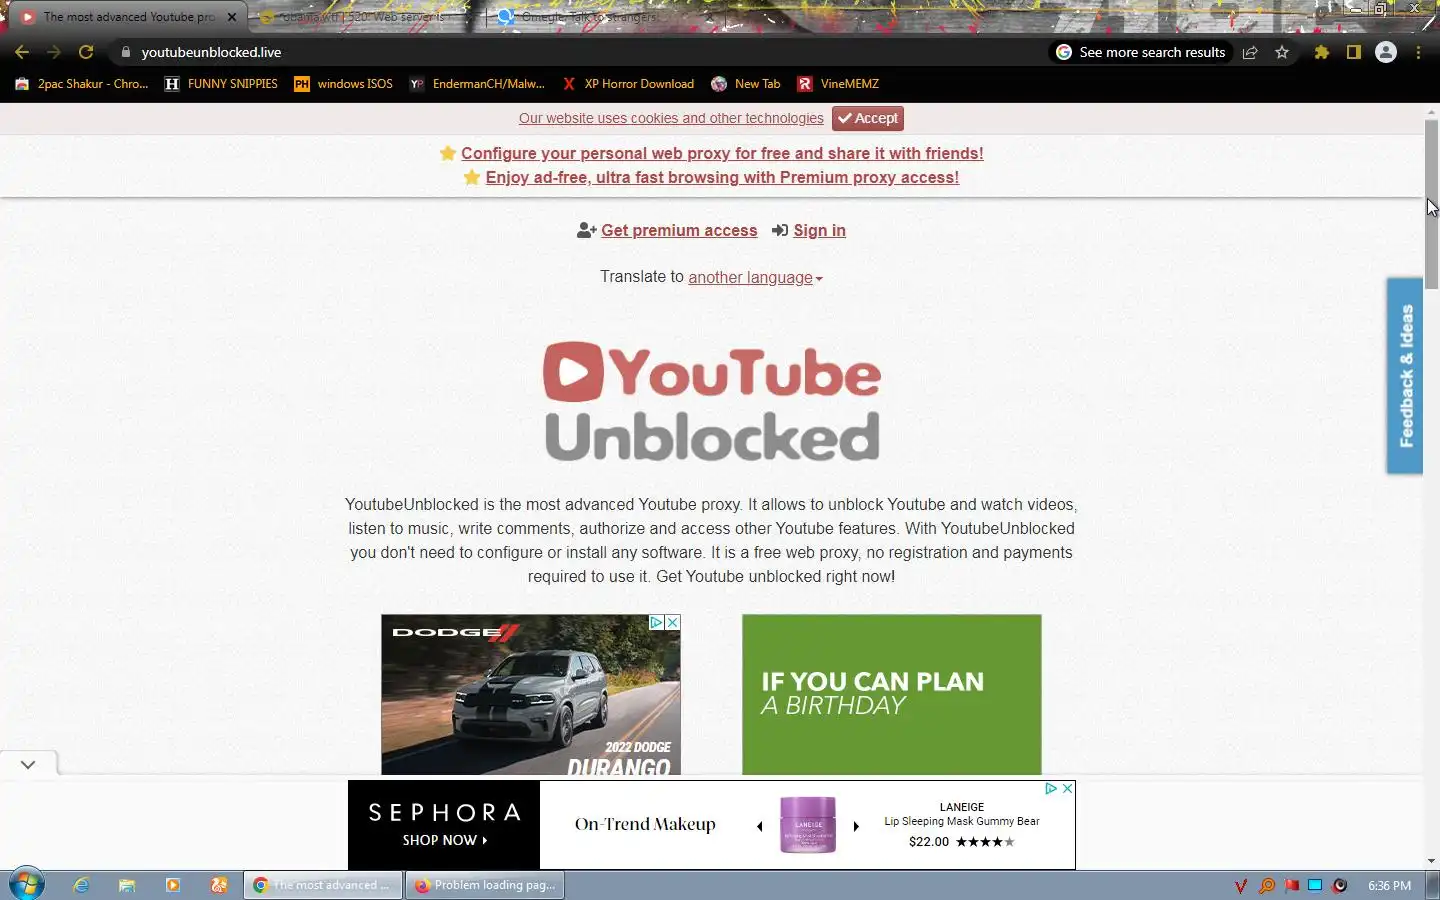Launch Internet Explorer from taskbar
The height and width of the screenshot is (900, 1440).
(x=81, y=885)
